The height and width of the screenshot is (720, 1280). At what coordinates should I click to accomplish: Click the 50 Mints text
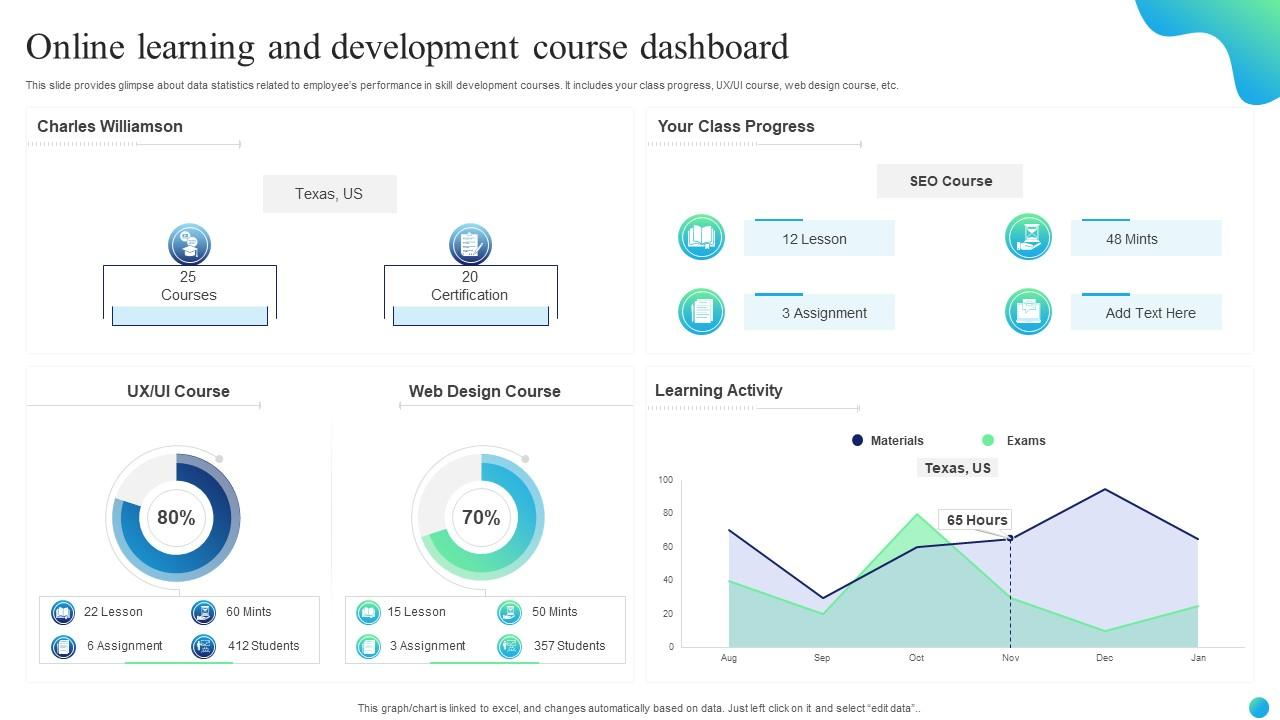pos(554,612)
